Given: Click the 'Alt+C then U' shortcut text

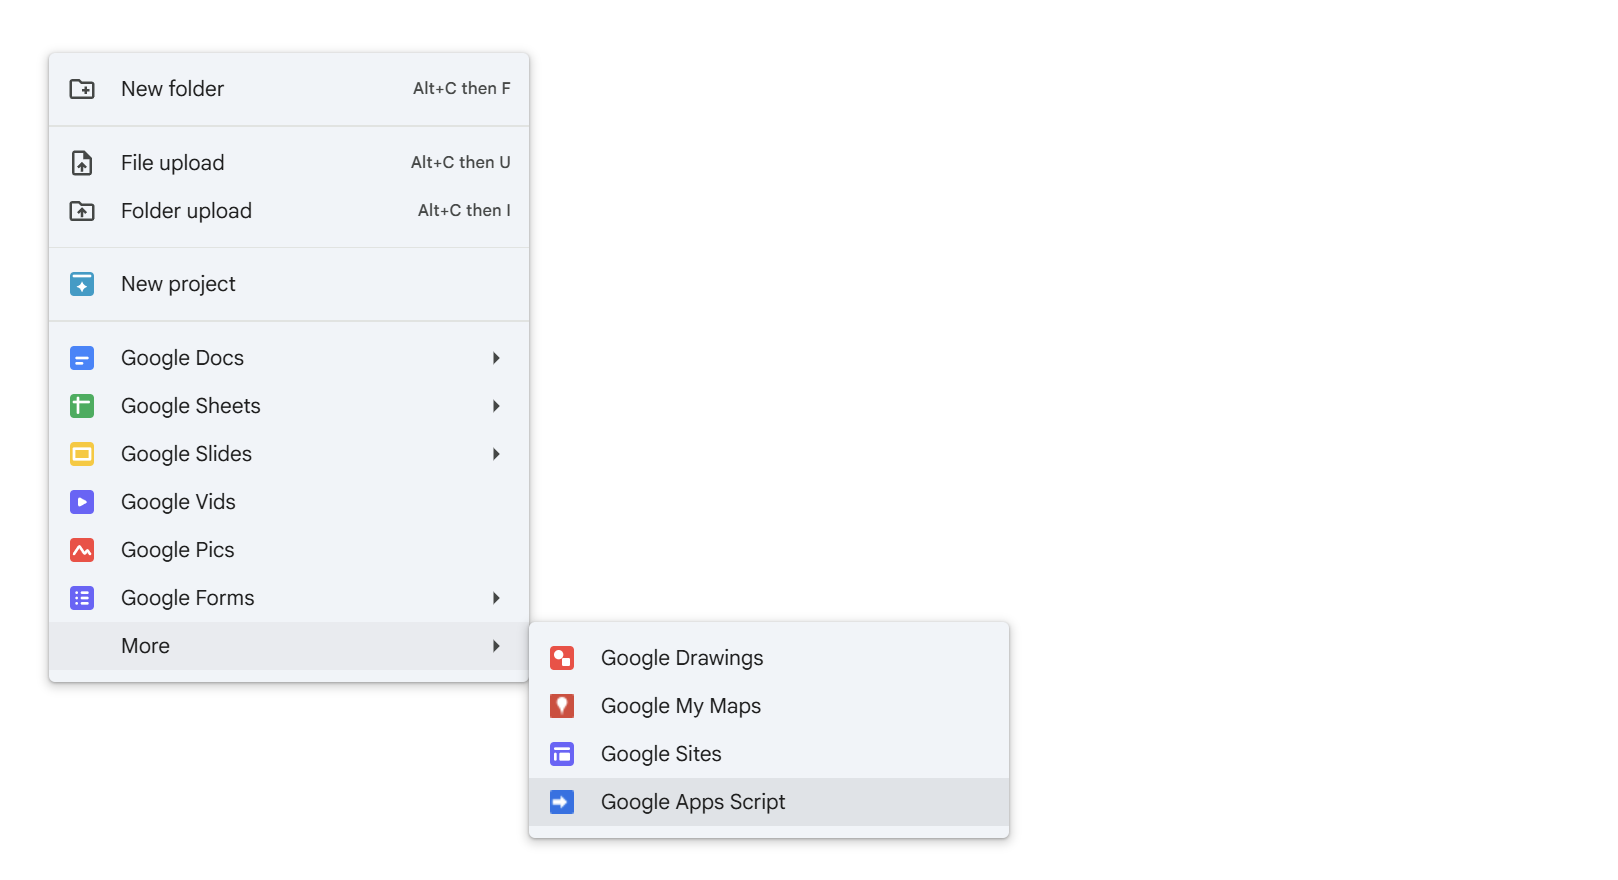Looking at the screenshot, I should pos(461,163).
